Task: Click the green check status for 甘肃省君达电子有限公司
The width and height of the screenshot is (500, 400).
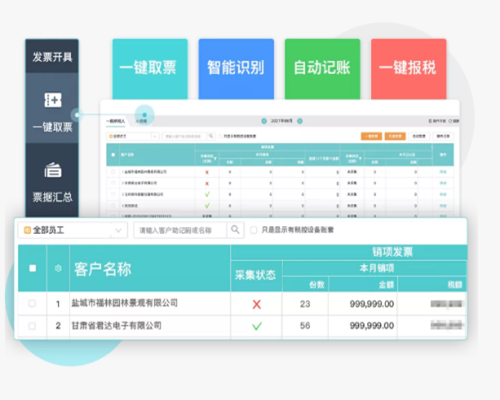Action: click(257, 326)
